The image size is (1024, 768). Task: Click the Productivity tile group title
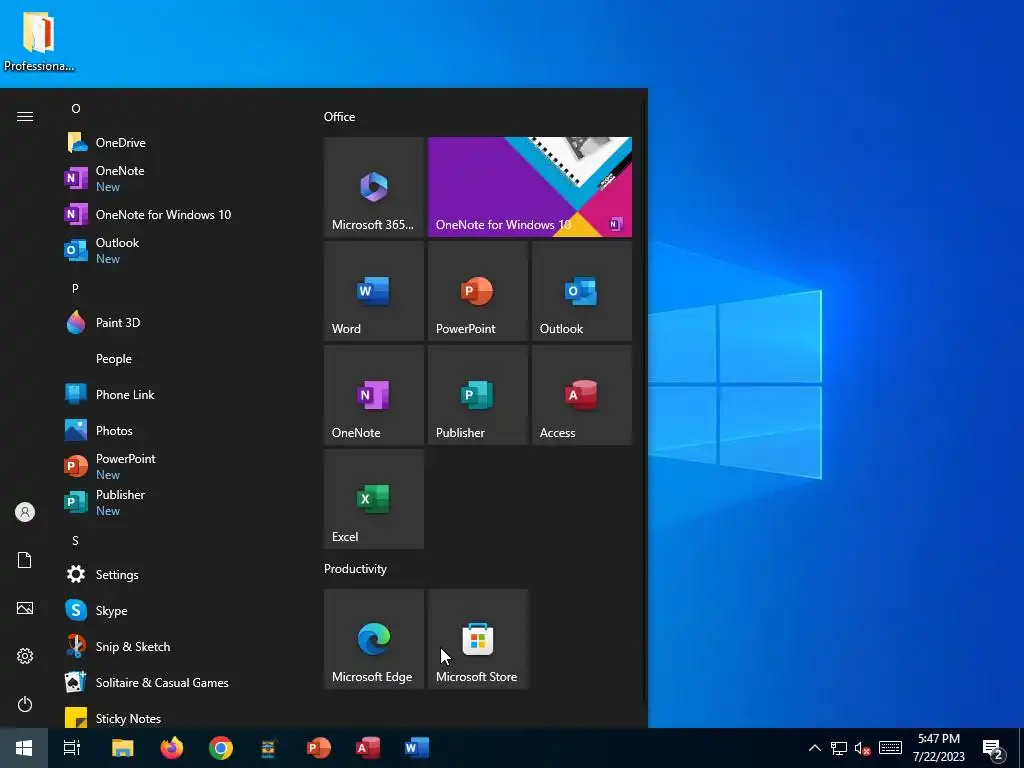click(x=355, y=569)
